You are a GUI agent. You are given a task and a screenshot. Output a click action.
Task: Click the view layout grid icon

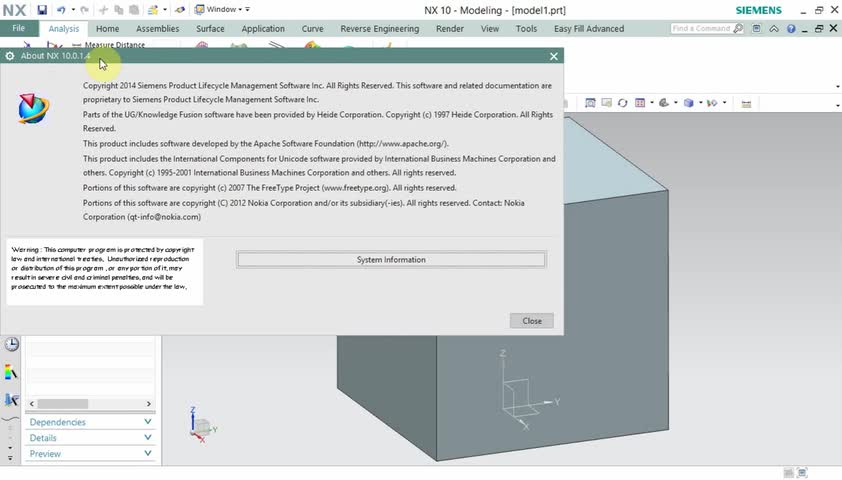click(x=640, y=103)
